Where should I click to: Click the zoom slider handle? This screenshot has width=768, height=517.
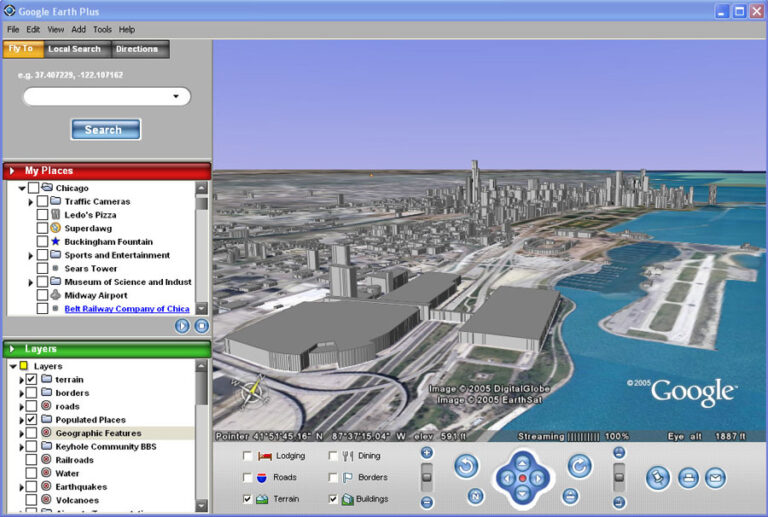click(x=427, y=476)
